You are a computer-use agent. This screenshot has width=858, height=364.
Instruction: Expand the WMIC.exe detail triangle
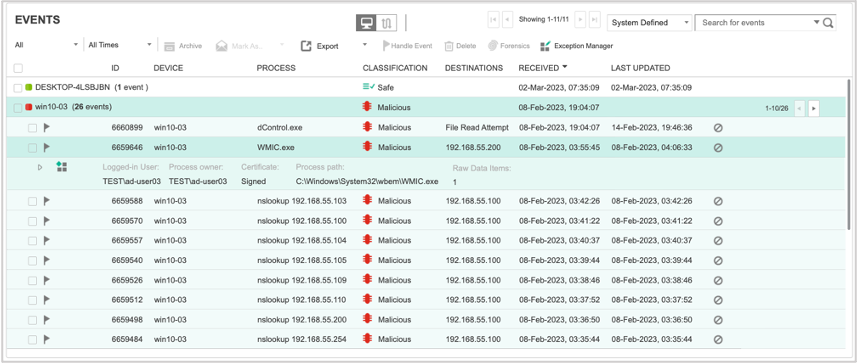click(39, 167)
